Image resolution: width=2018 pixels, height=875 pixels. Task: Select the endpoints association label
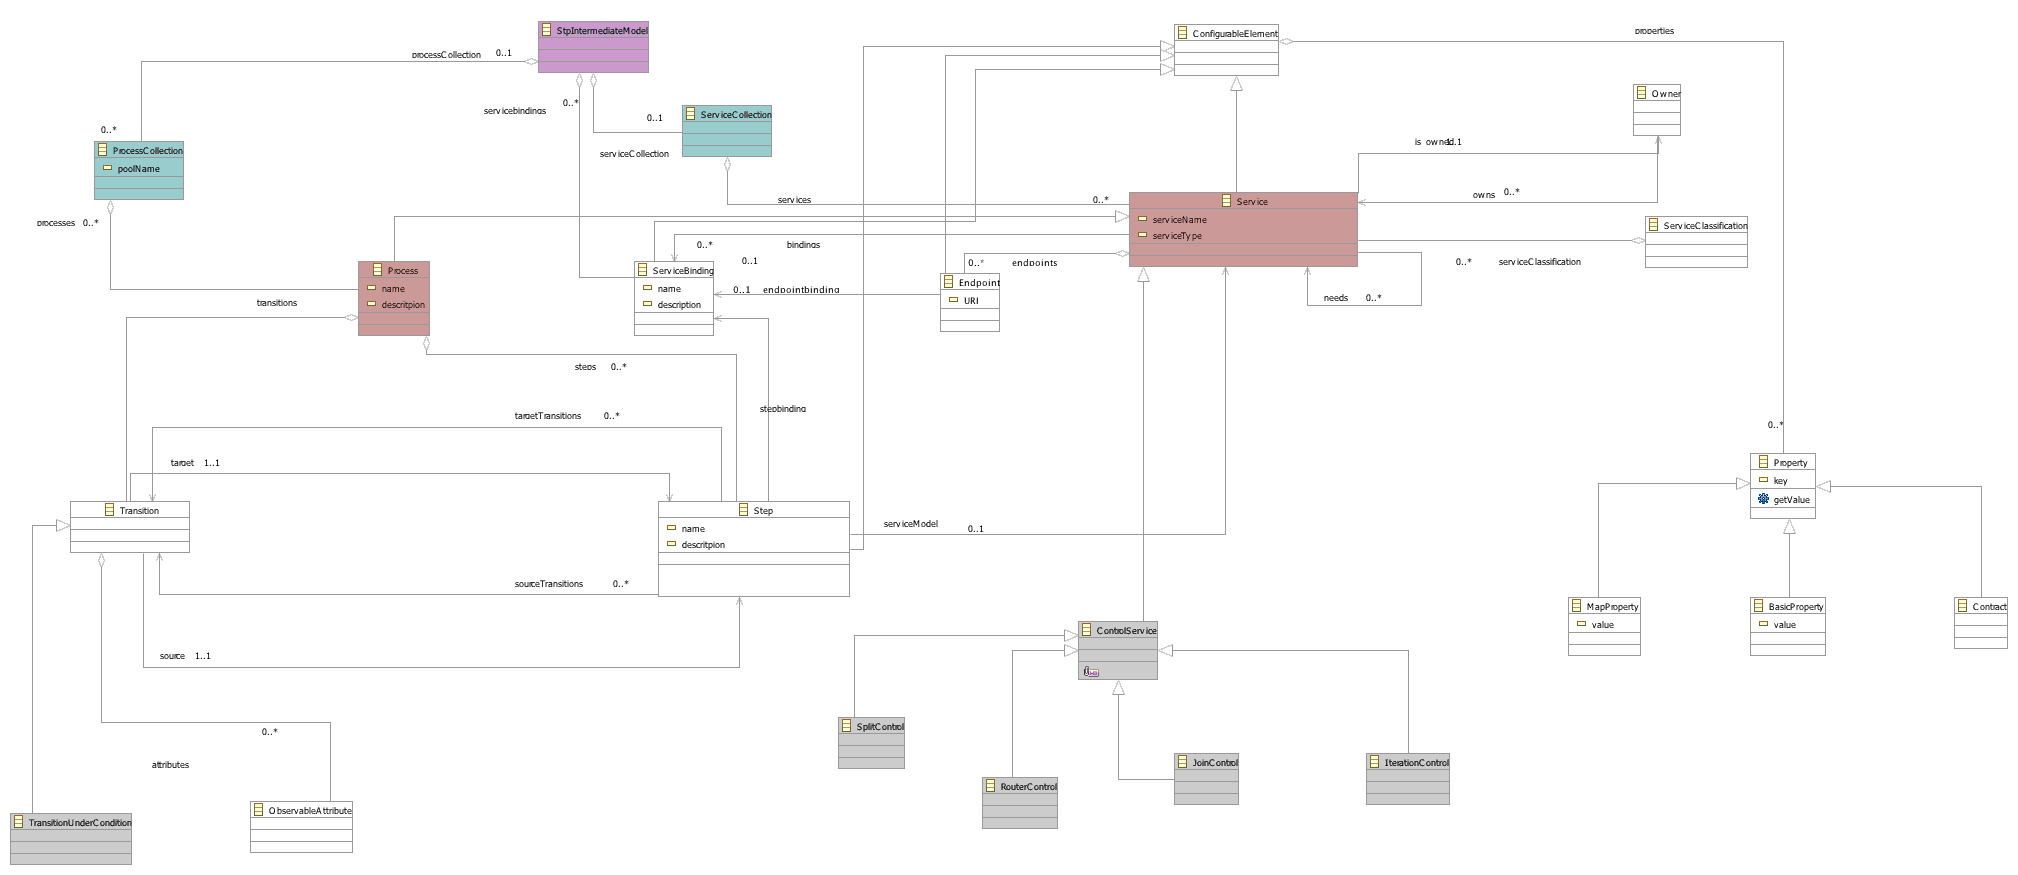click(1034, 263)
